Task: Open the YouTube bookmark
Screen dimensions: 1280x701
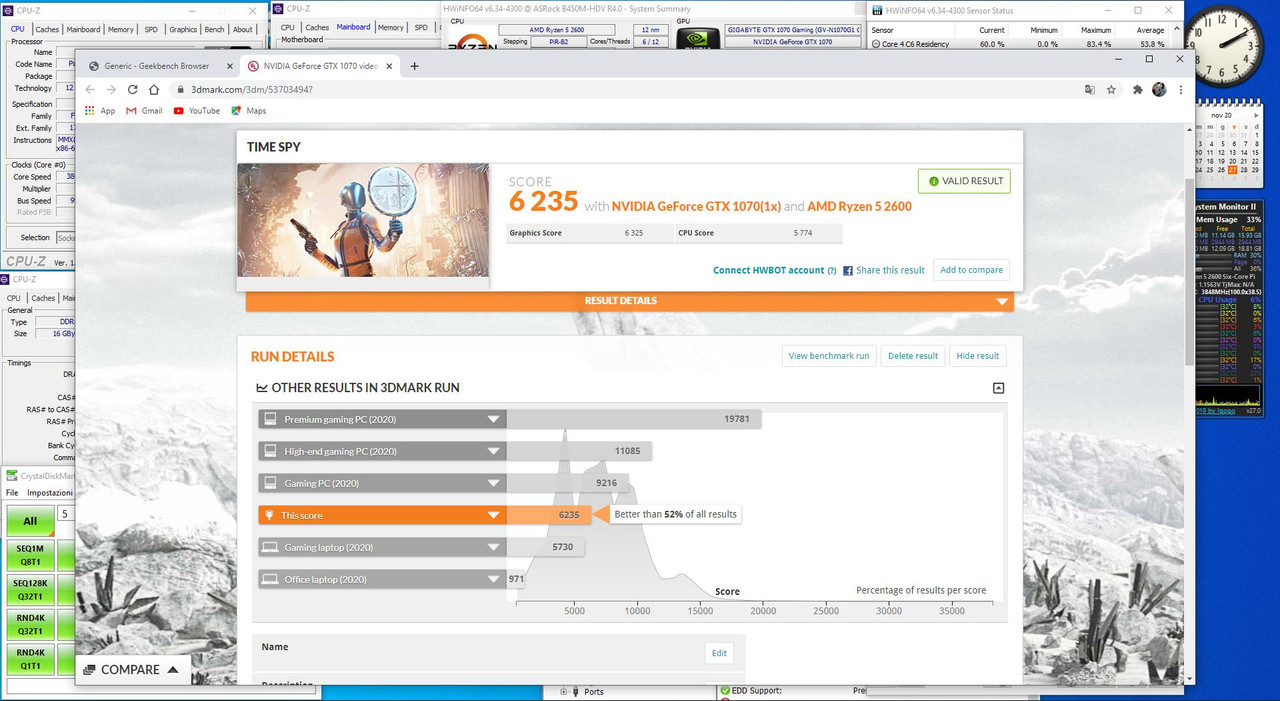Action: coord(196,110)
